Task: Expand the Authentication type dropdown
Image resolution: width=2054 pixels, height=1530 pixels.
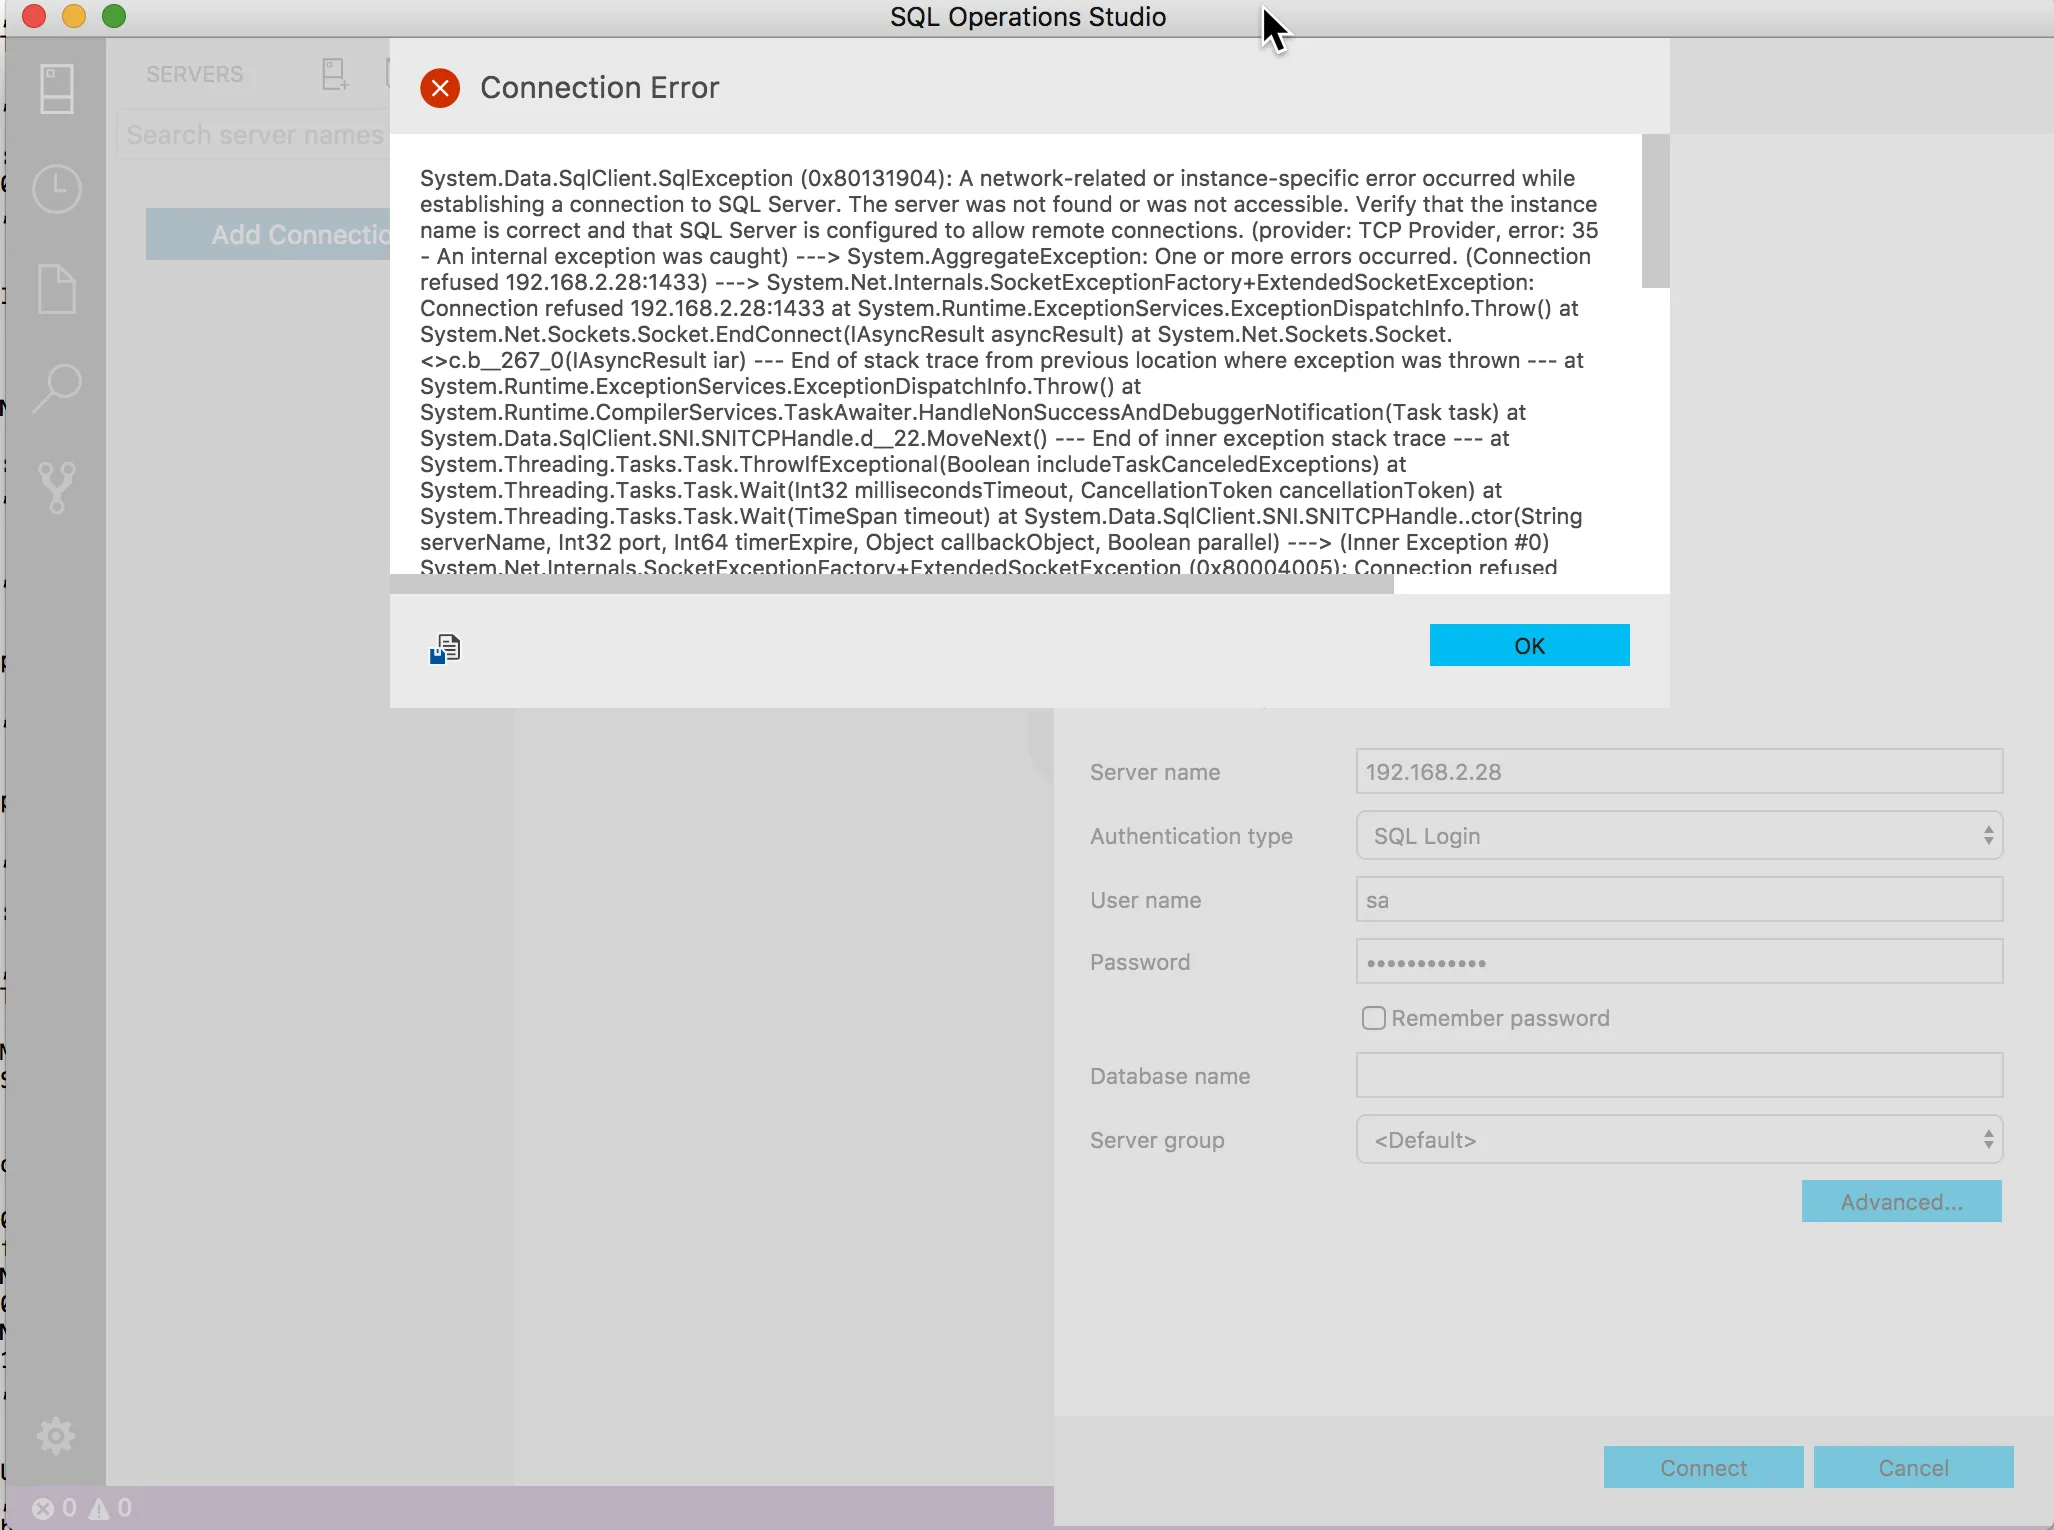Action: pos(1678,836)
